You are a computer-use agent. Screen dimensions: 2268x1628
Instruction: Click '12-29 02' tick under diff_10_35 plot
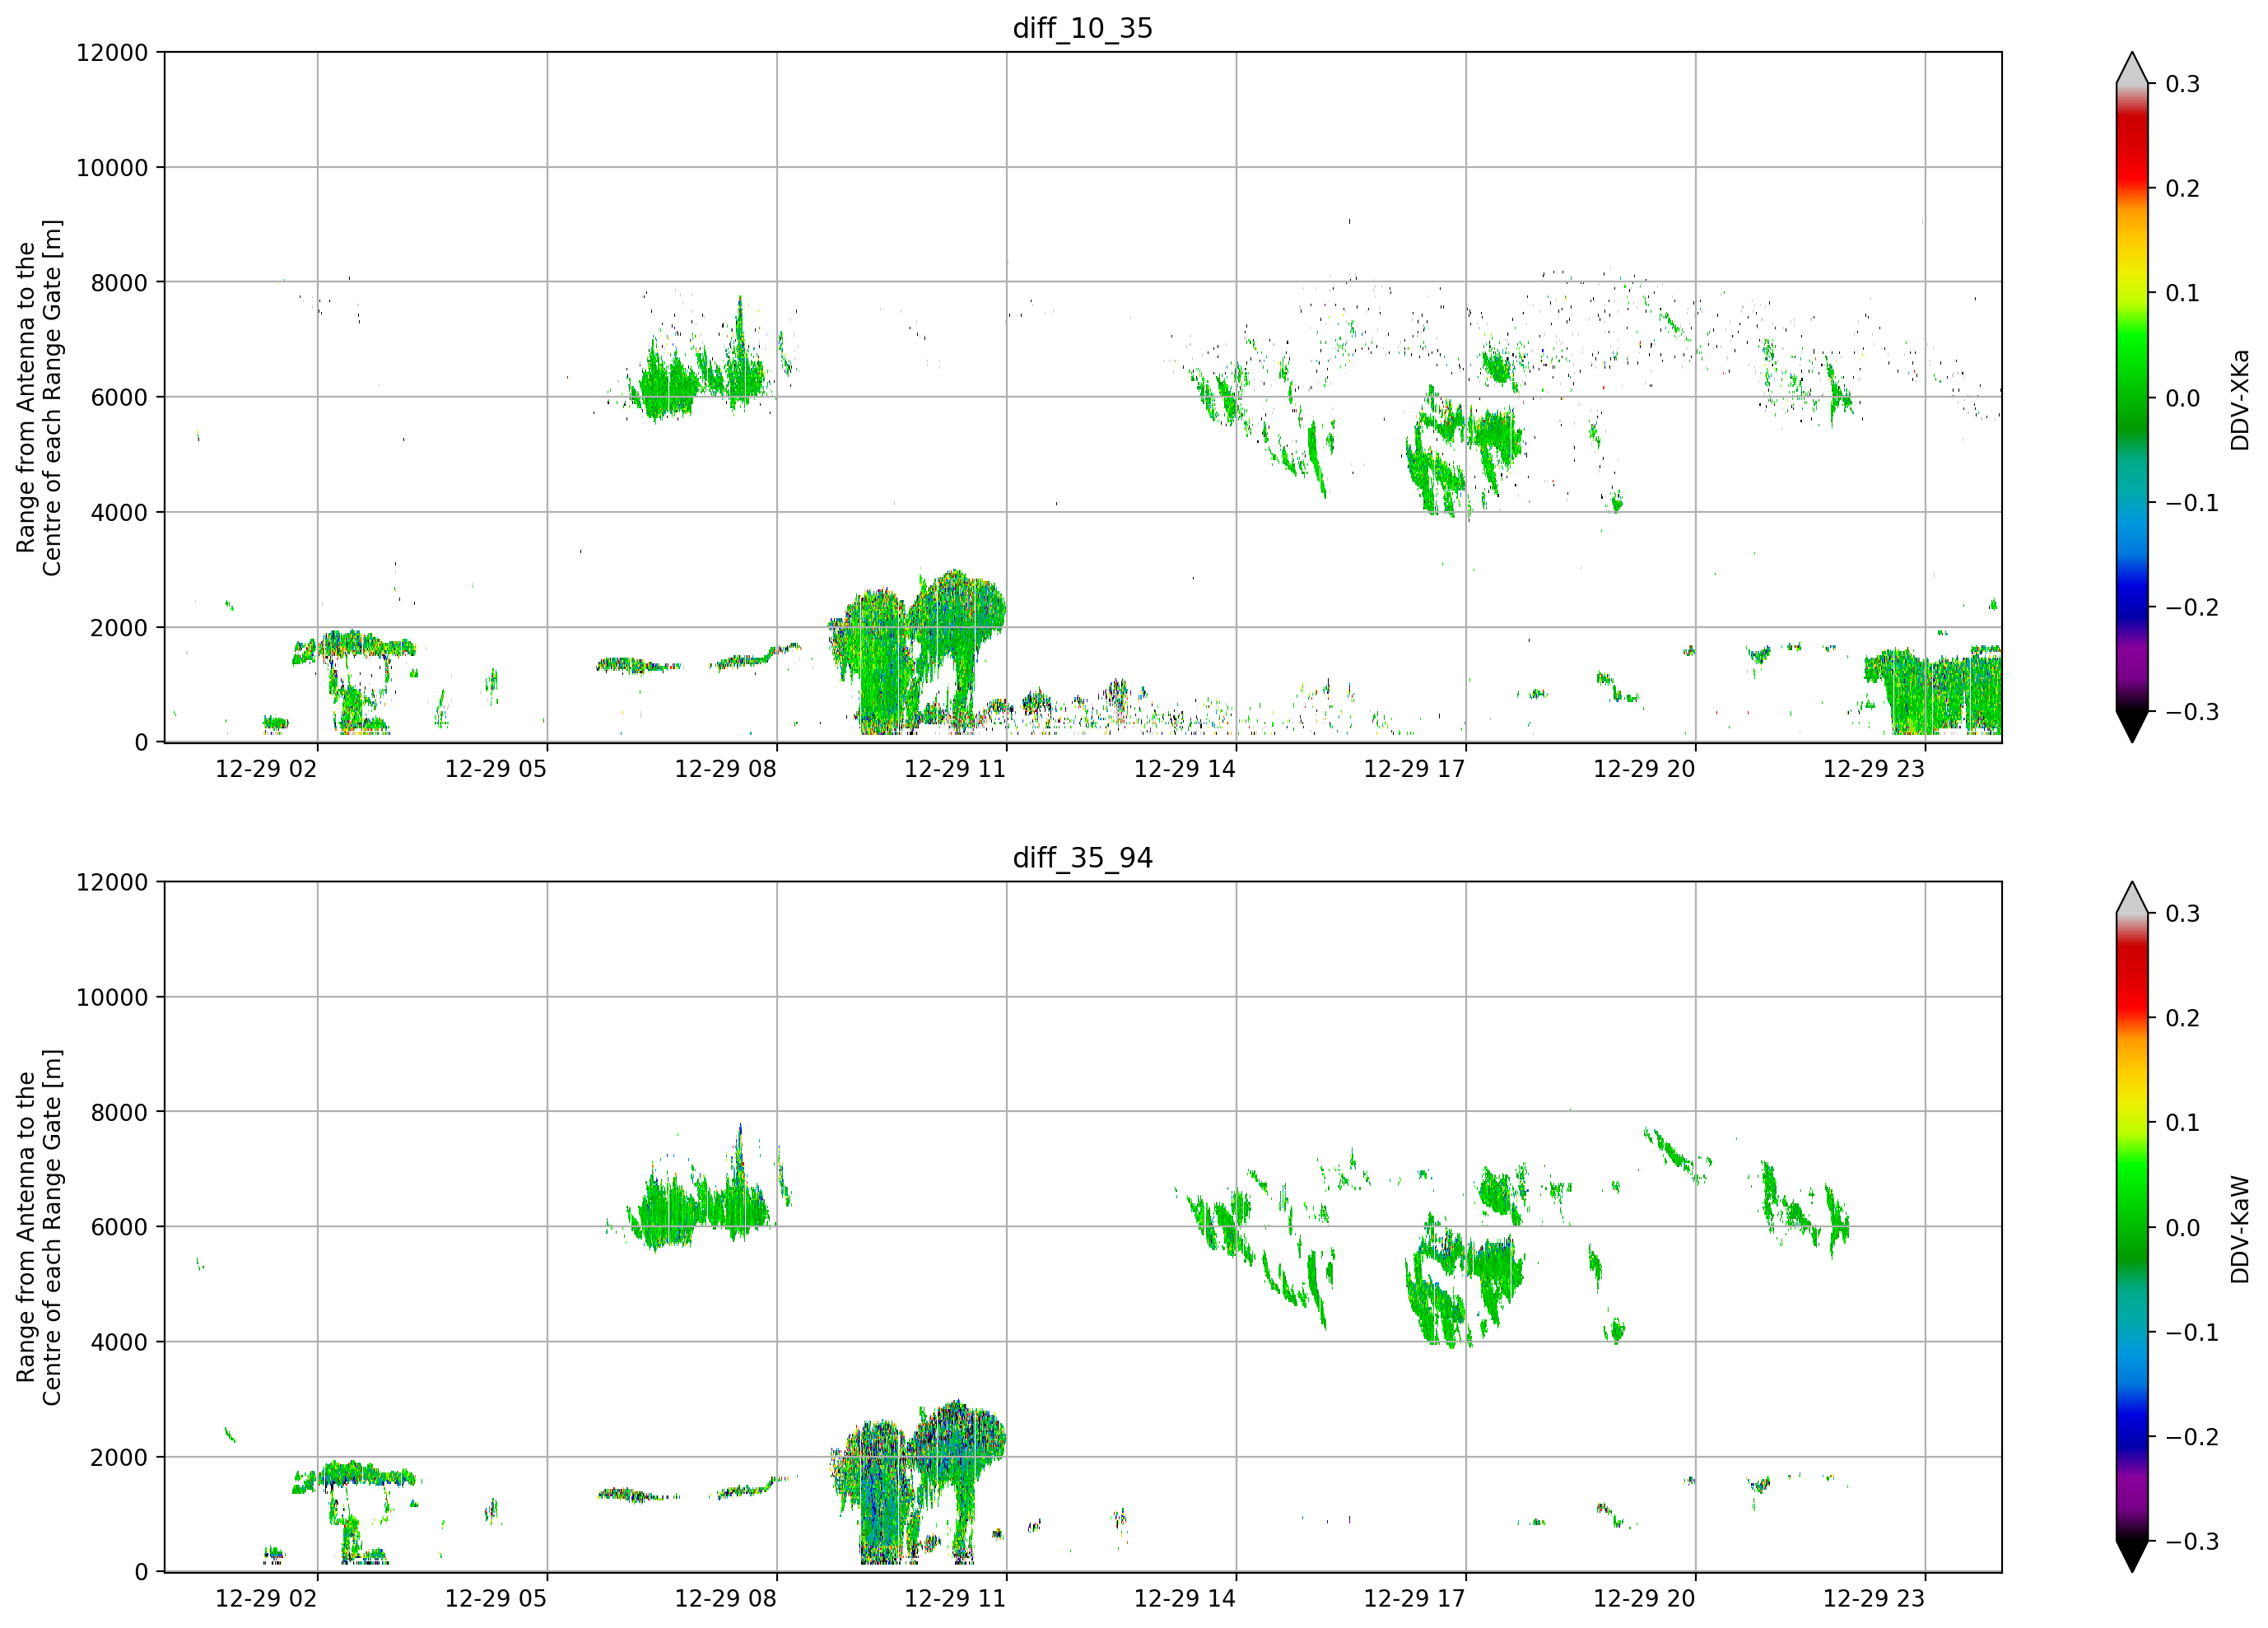pos(266,769)
